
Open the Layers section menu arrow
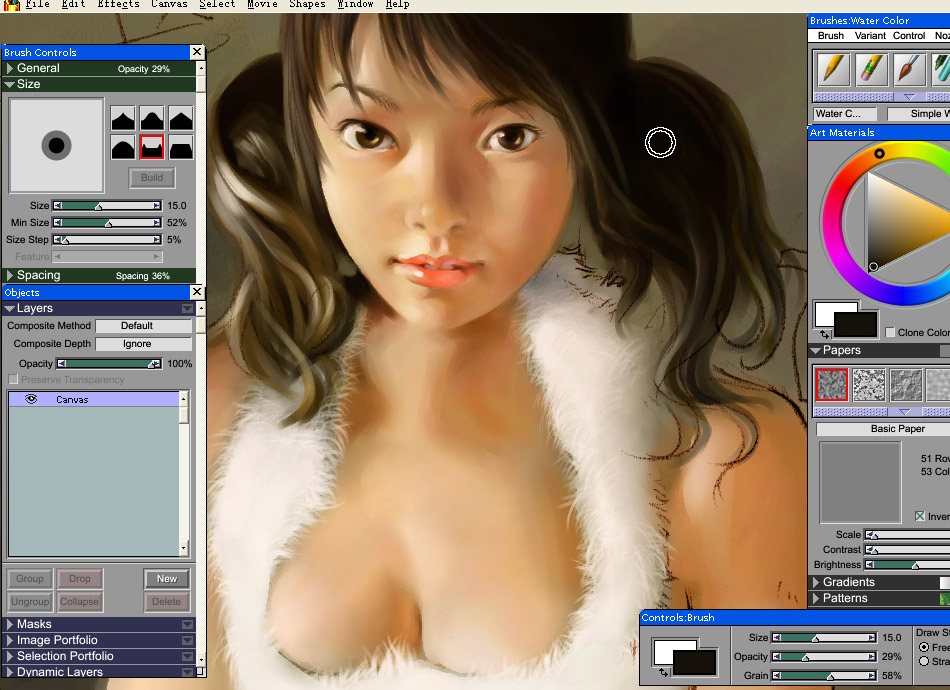(187, 308)
